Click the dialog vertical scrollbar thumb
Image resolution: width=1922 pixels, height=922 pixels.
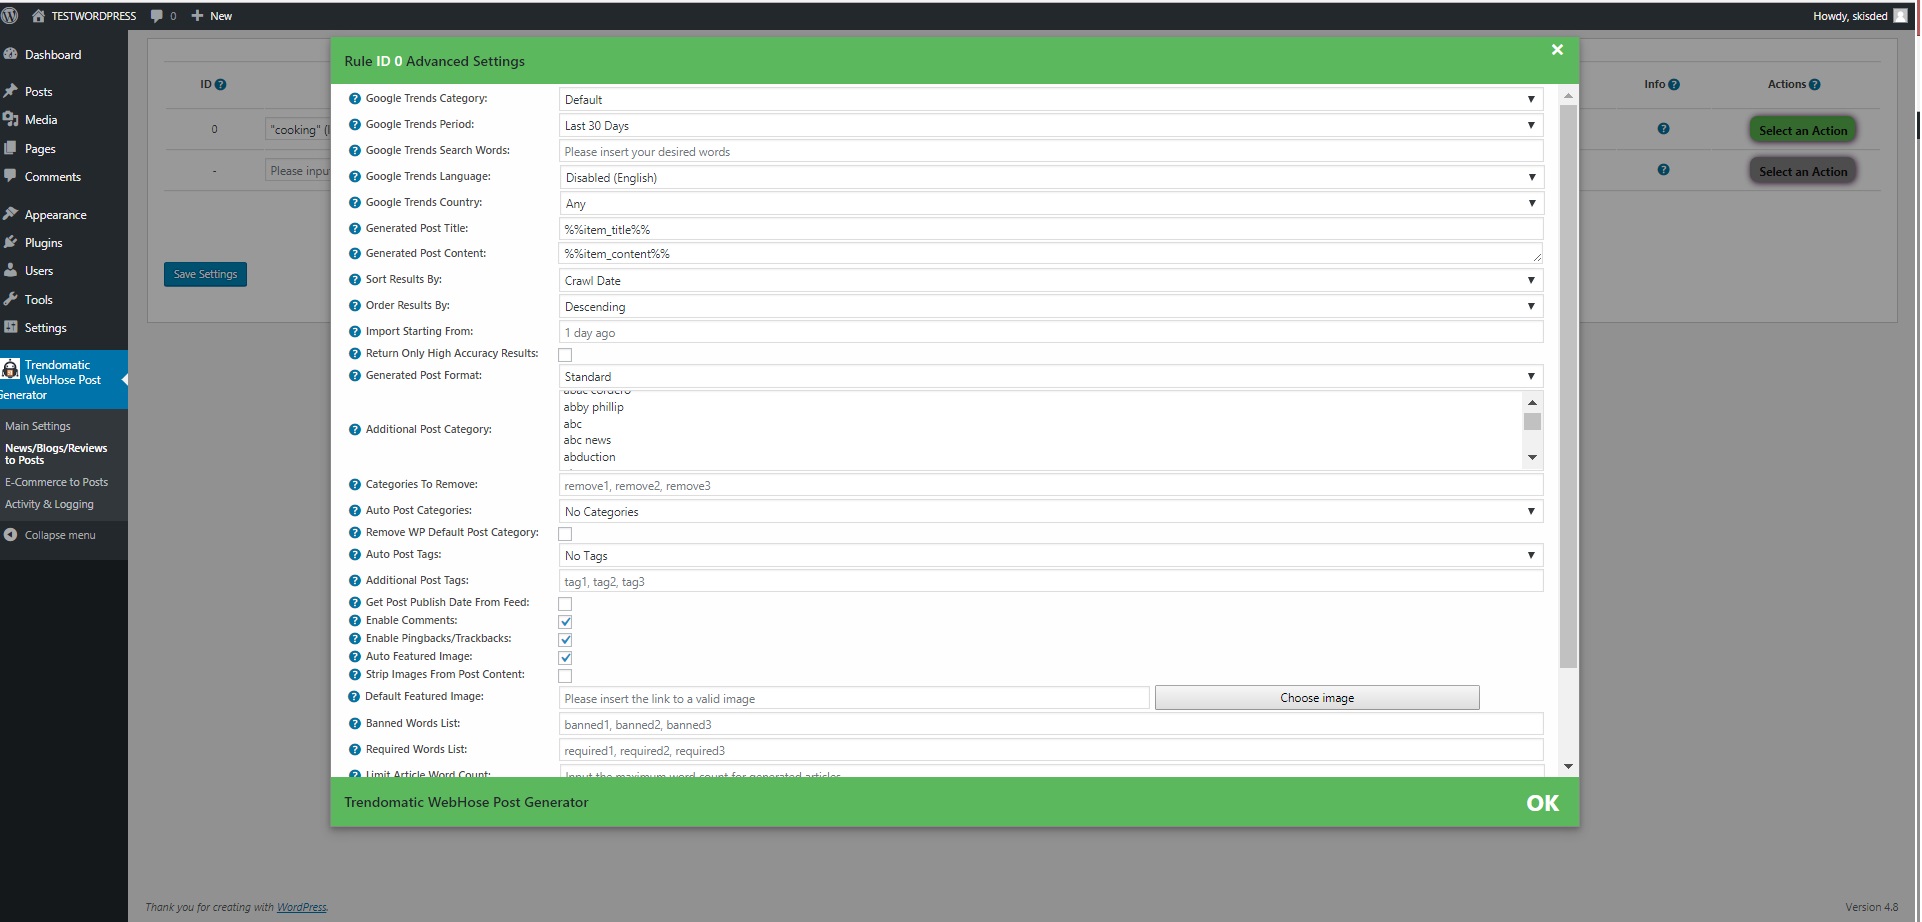[1568, 385]
